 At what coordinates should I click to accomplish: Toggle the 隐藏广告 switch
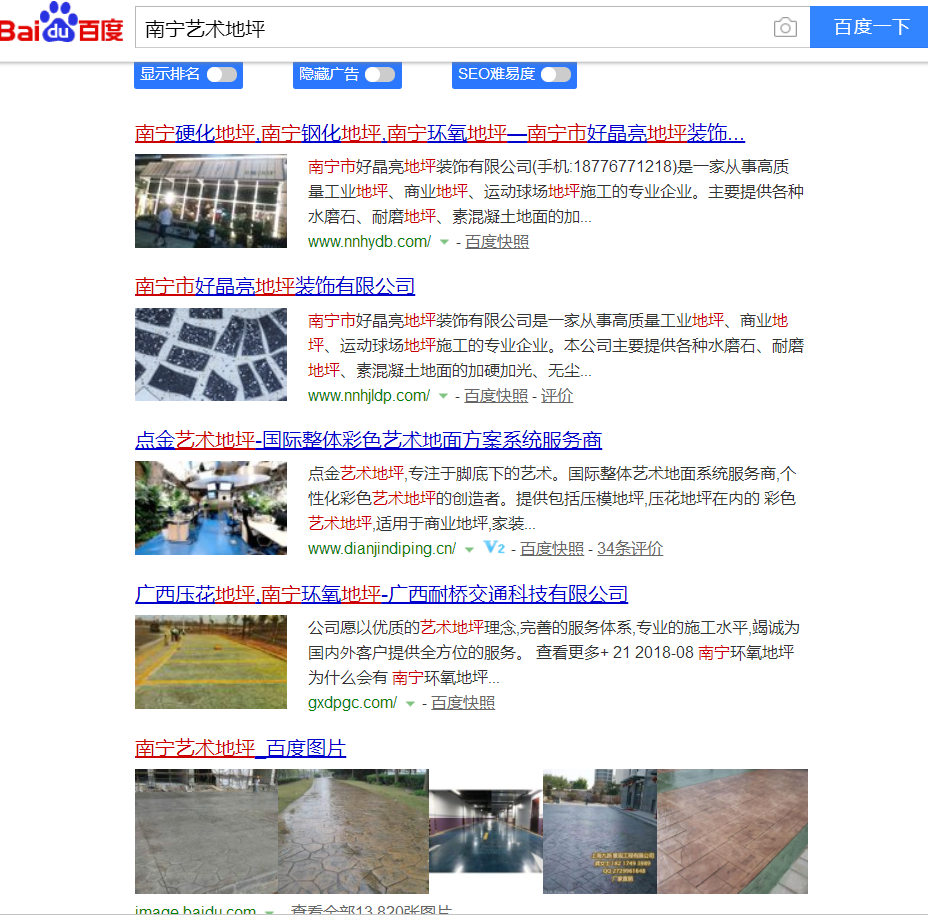(x=380, y=75)
